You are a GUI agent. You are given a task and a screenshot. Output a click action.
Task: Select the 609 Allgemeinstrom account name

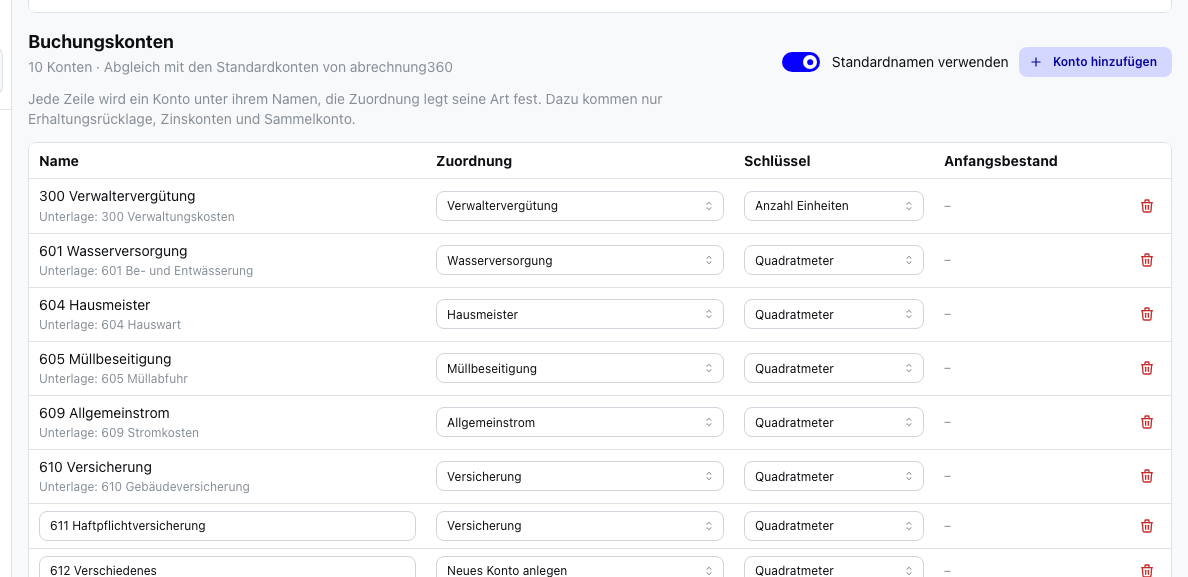[x=105, y=413]
